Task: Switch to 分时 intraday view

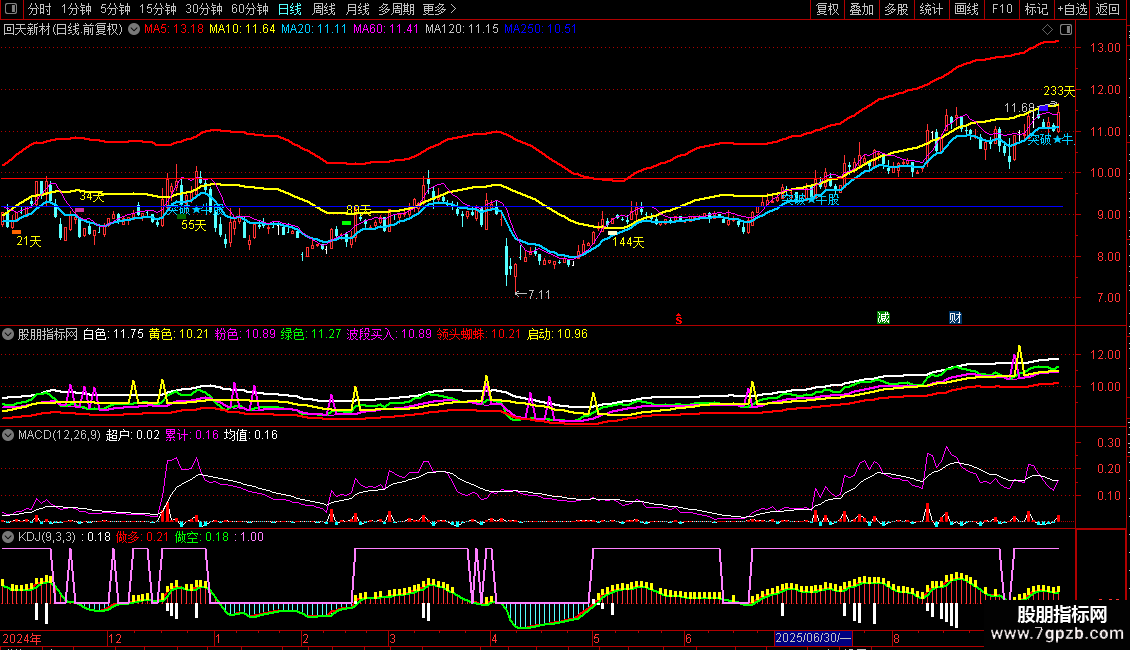Action: [40, 9]
